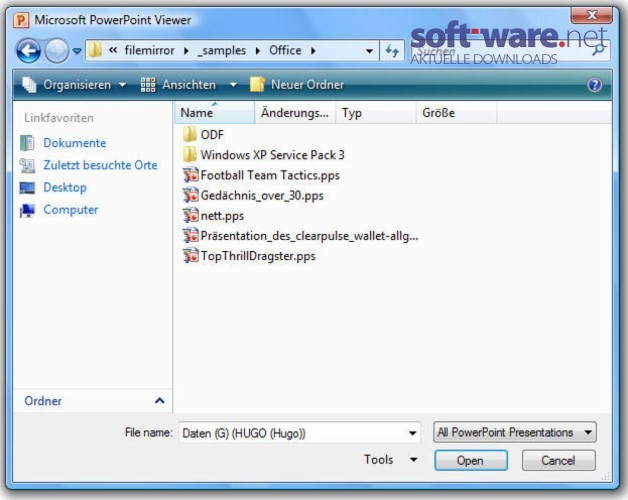The width and height of the screenshot is (628, 500).
Task: Click the PowerPoint Viewer title bar icon
Action: 21,20
